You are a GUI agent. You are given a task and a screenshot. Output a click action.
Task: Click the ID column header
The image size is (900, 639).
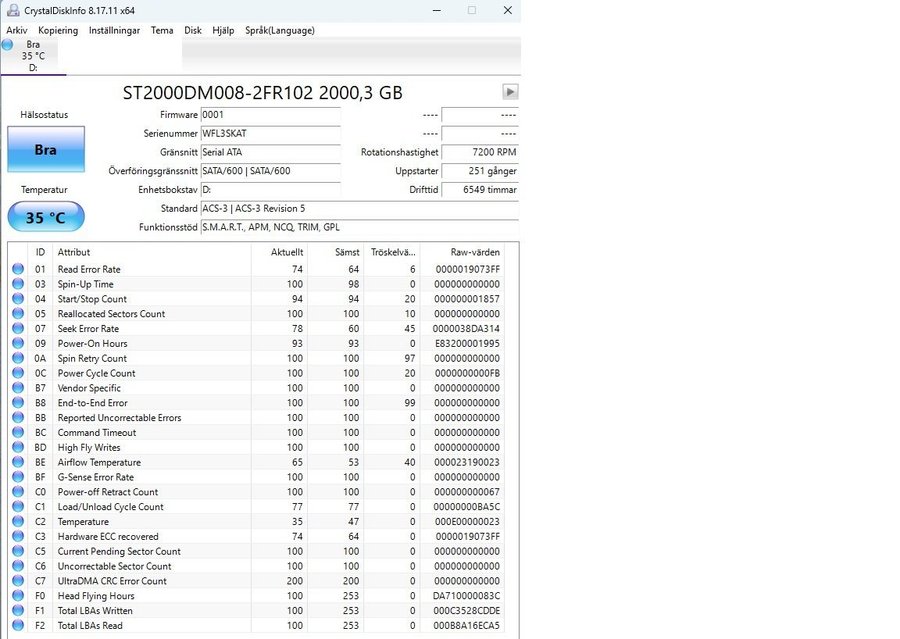coord(40,252)
